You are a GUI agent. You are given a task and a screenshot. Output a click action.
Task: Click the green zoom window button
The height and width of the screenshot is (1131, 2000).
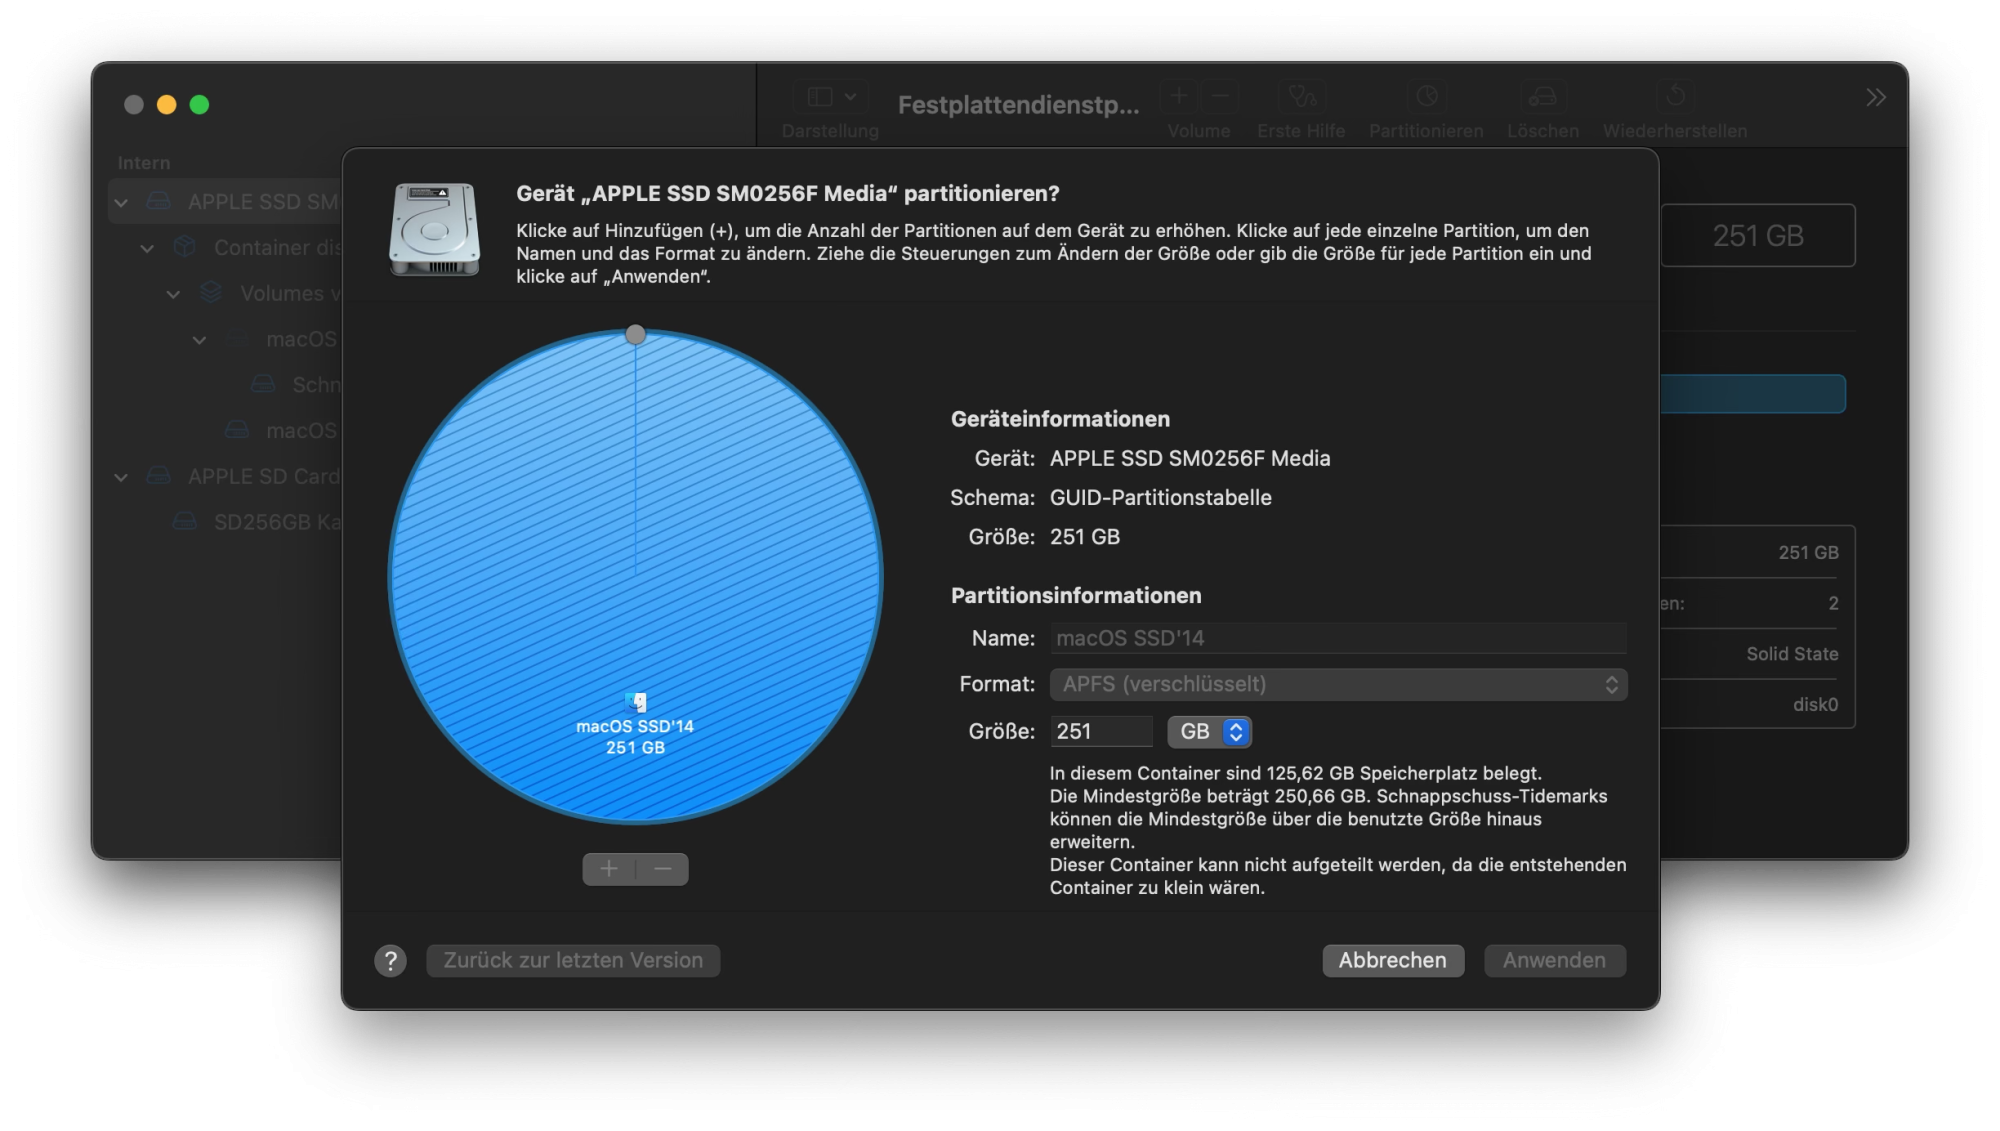[200, 104]
